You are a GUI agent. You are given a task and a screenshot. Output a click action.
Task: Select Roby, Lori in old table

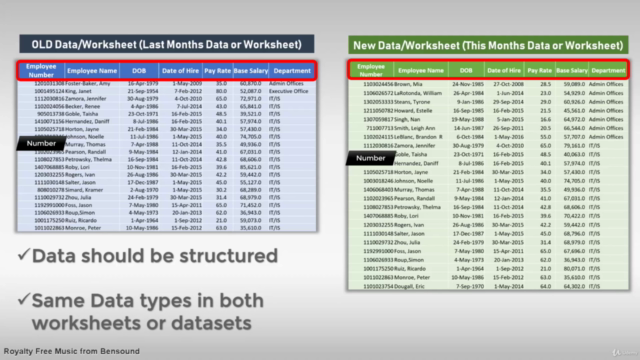click(78, 167)
